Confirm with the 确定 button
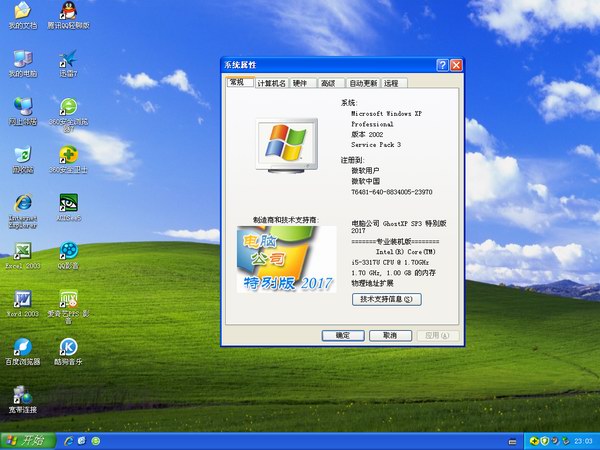Viewport: 600px width, 450px height. pyautogui.click(x=343, y=336)
